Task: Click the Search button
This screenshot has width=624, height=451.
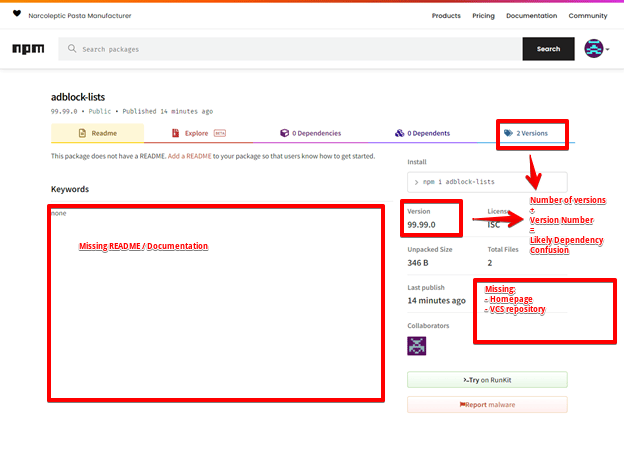Action: (548, 49)
